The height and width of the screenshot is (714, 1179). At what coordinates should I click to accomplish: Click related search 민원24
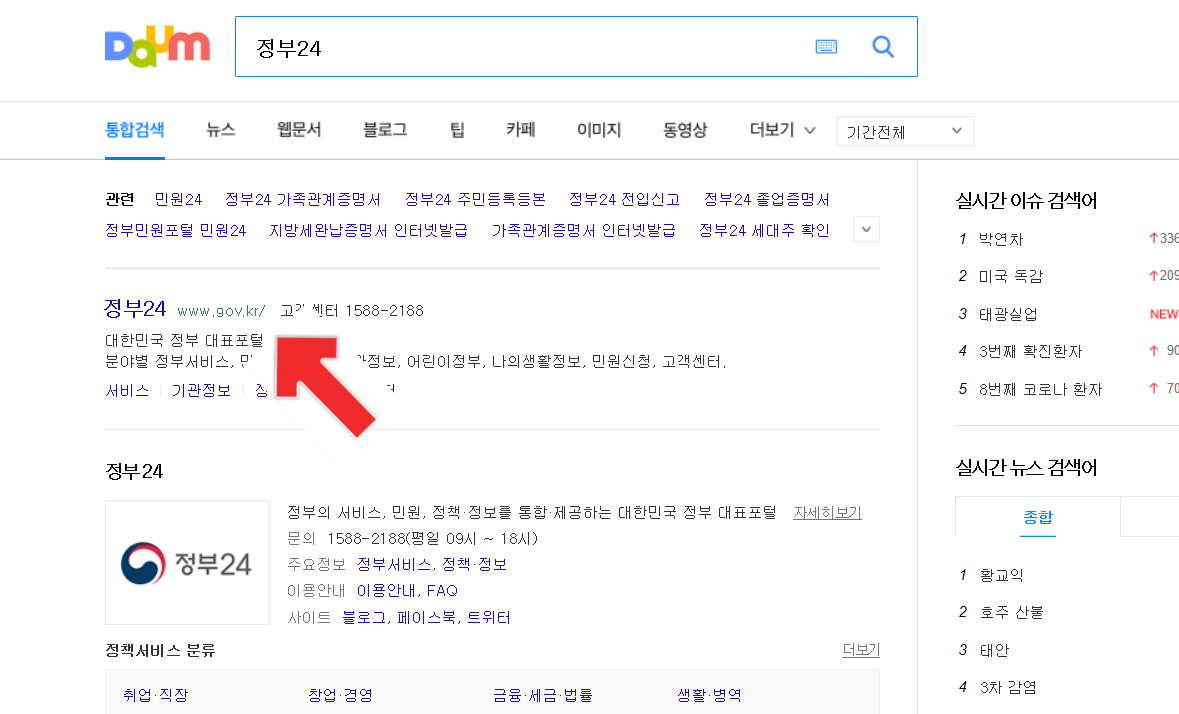coord(178,199)
